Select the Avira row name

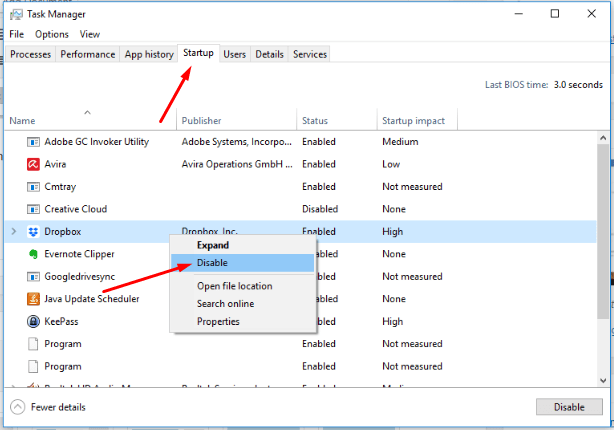(55, 164)
